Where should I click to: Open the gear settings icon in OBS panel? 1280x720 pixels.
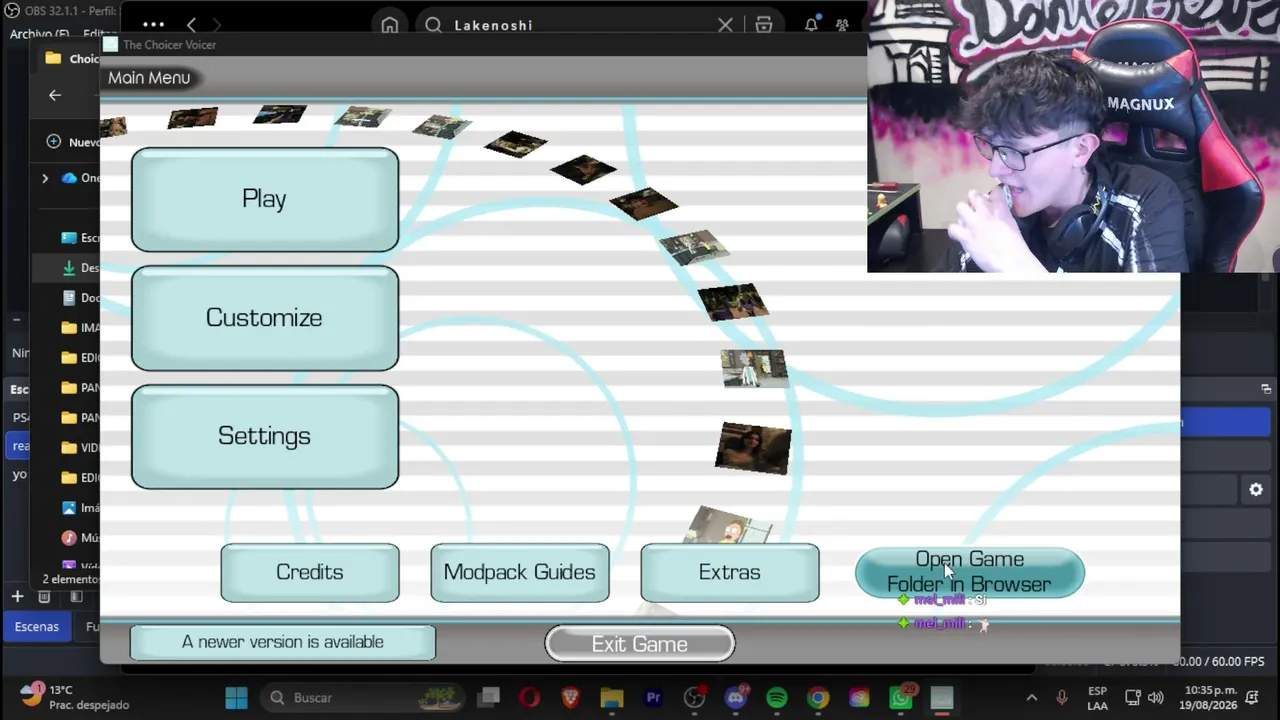[x=1256, y=490]
